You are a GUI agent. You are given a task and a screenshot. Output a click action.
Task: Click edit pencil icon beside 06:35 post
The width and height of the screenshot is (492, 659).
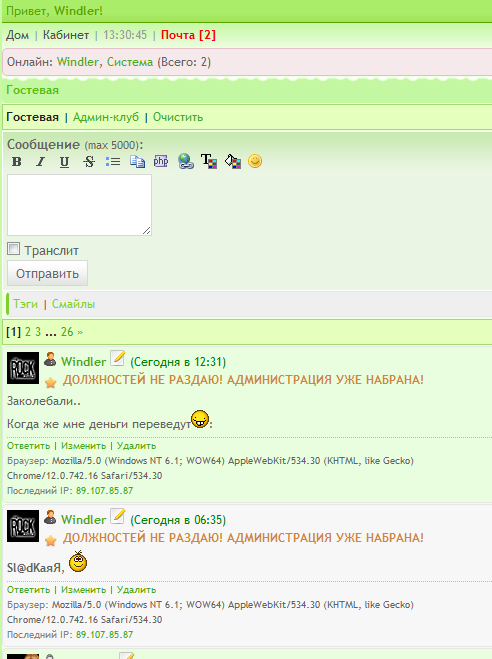118,516
